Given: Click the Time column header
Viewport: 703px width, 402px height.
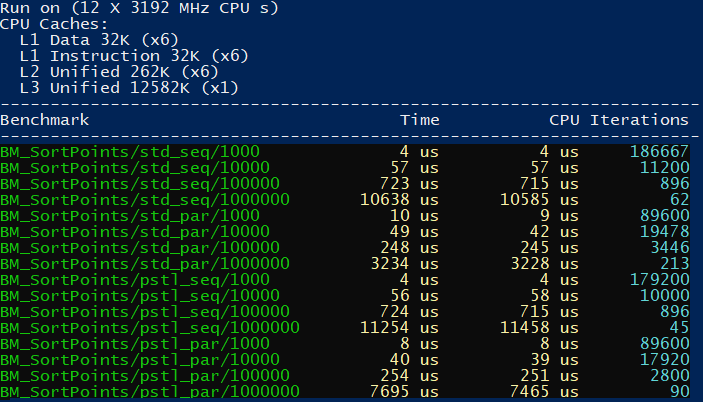Looking at the screenshot, I should click(419, 120).
